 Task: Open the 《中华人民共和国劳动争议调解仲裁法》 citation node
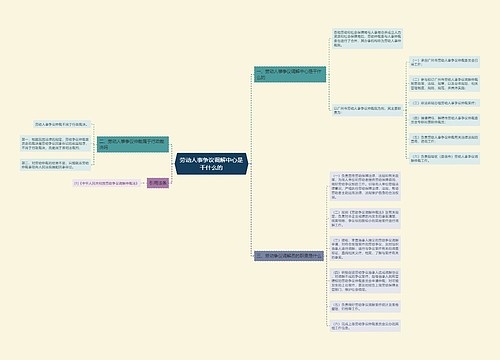[x=106, y=183]
